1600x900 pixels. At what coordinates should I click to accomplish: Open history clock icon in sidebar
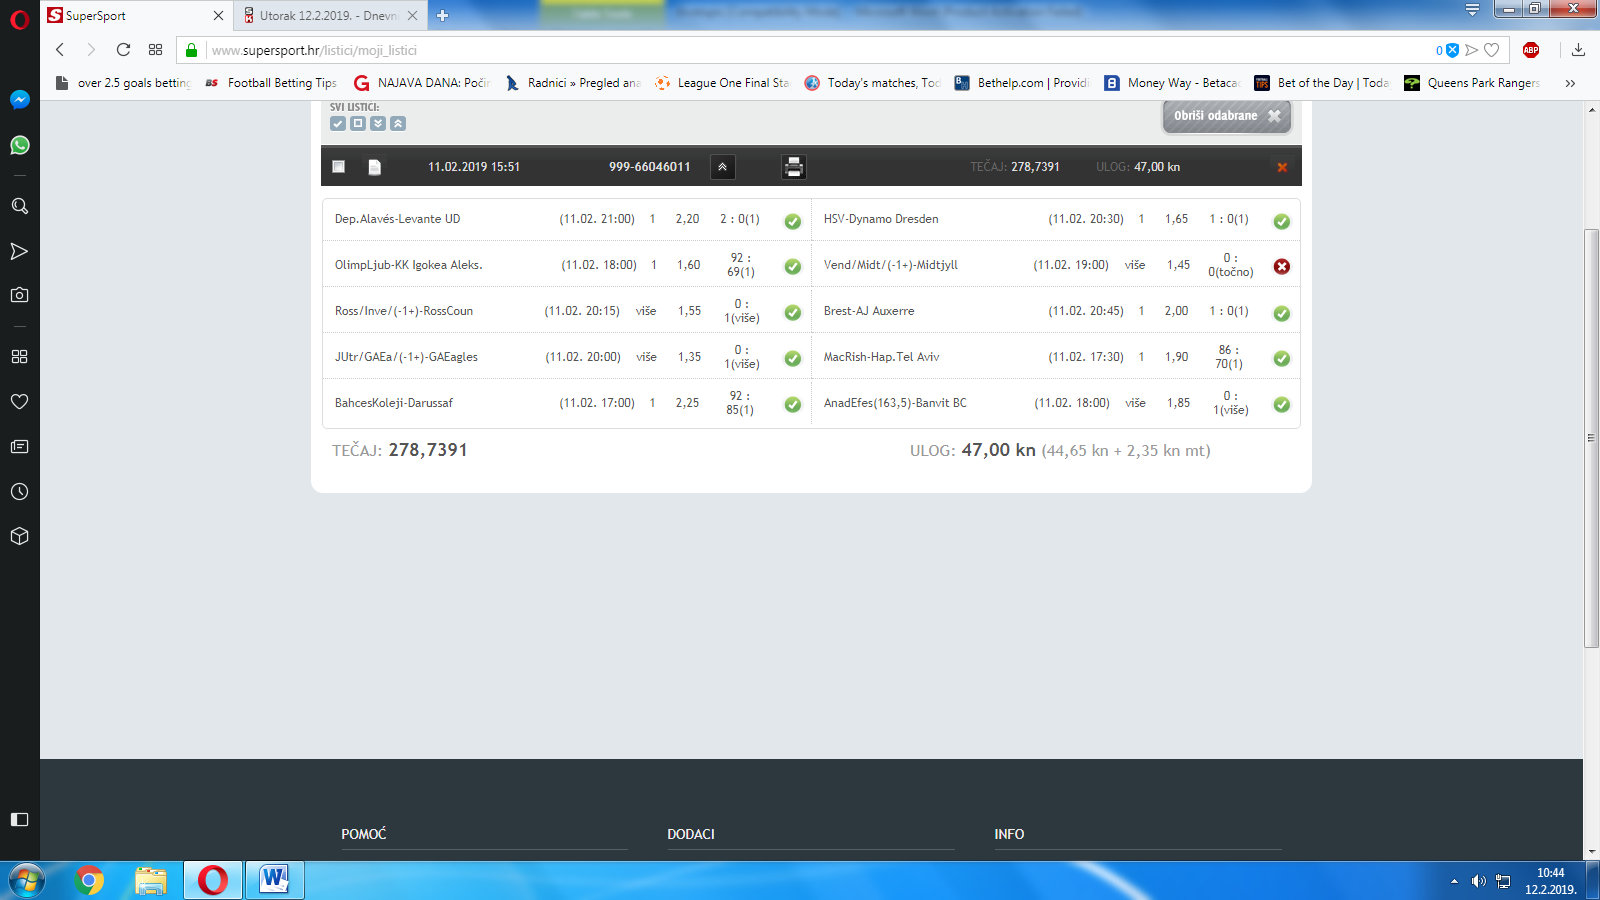click(x=19, y=492)
